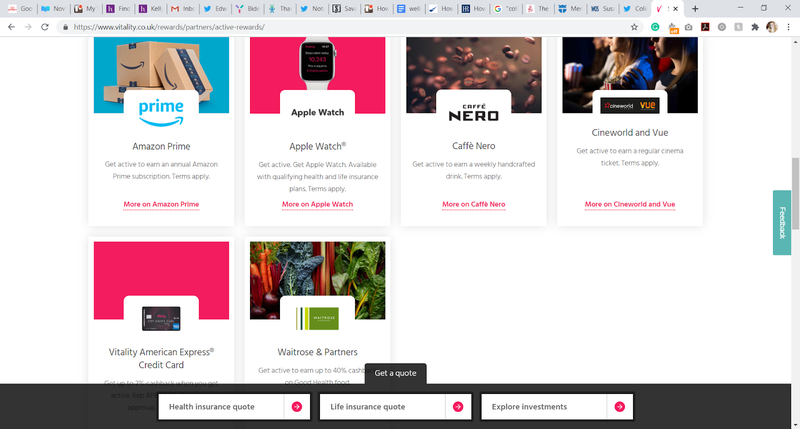800x429 pixels.
Task: Click the Waitrose logo
Action: (317, 318)
